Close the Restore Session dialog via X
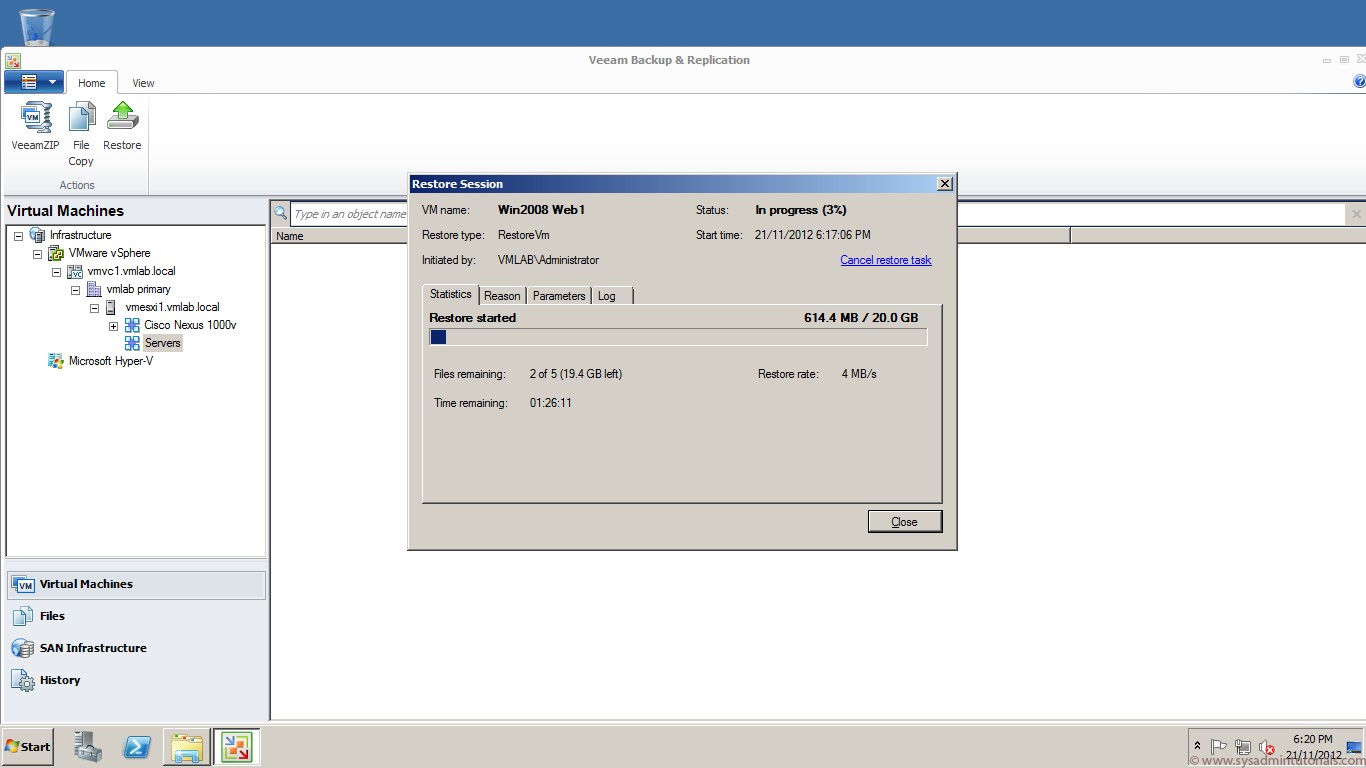This screenshot has width=1366, height=768. [944, 184]
